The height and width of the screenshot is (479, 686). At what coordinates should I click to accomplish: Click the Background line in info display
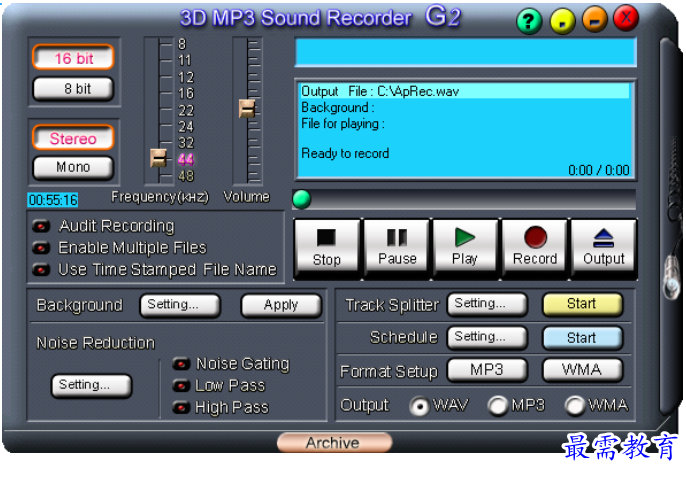pyautogui.click(x=338, y=108)
